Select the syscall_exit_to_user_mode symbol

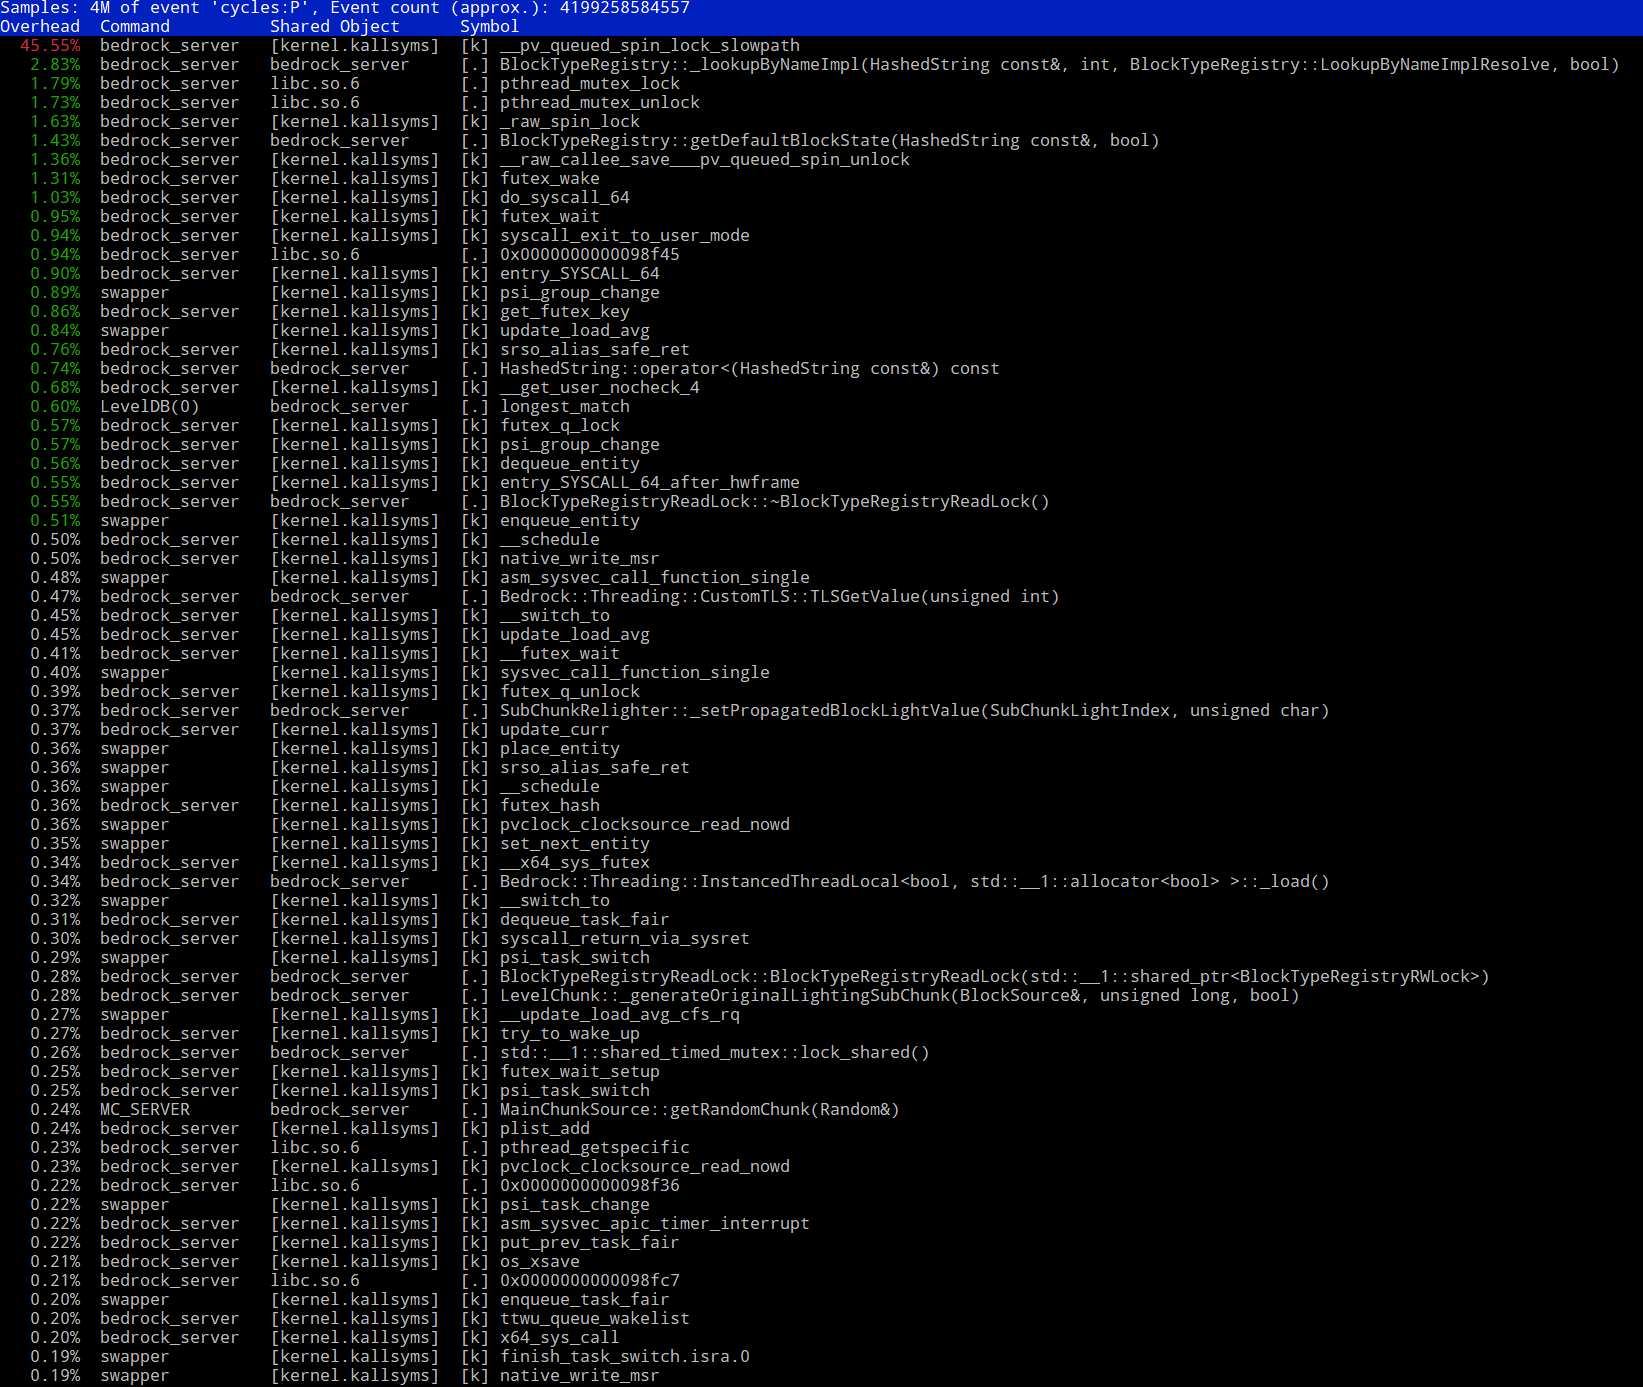click(x=625, y=236)
